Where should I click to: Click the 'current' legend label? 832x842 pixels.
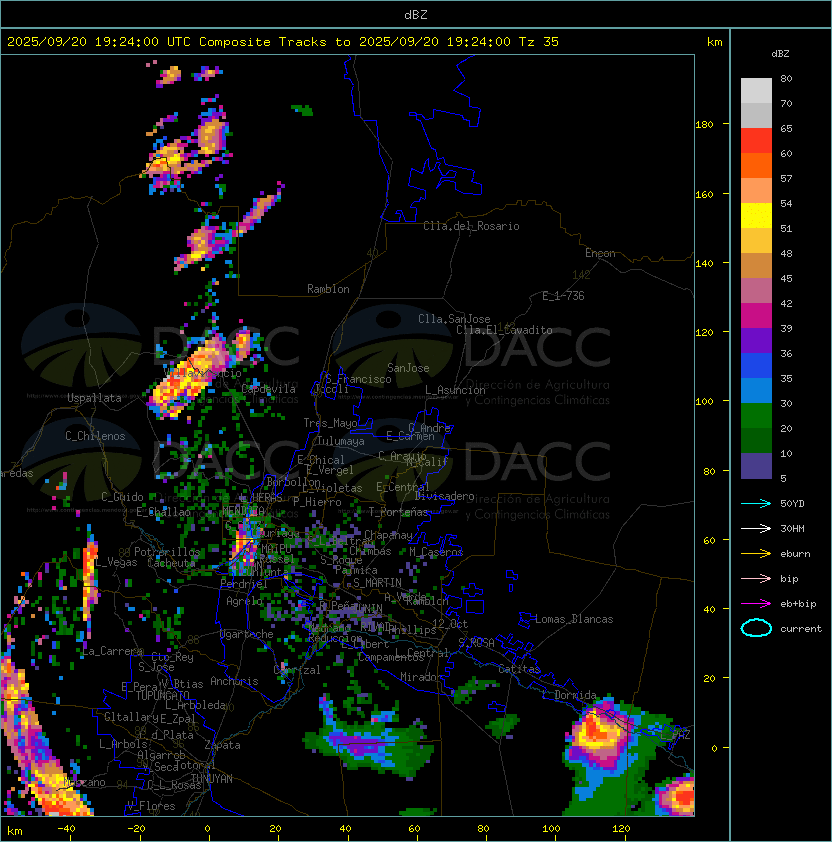(801, 629)
